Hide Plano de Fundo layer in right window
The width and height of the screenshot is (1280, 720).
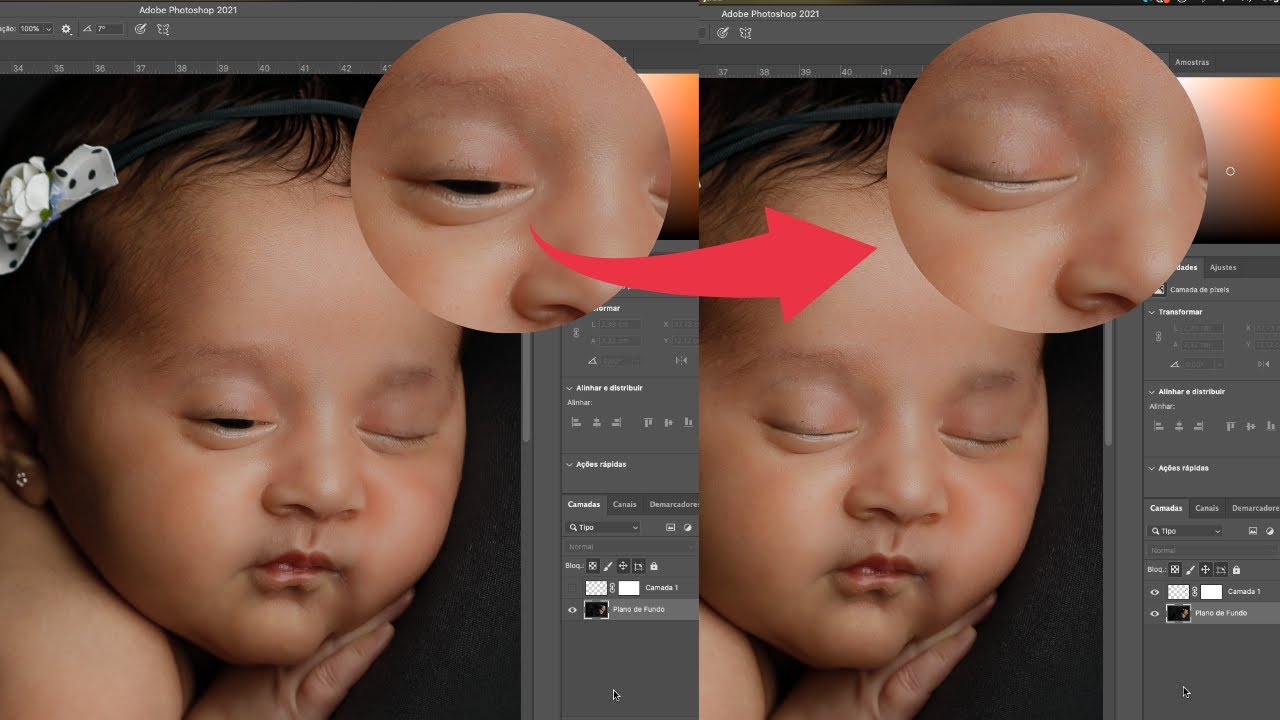click(1155, 613)
